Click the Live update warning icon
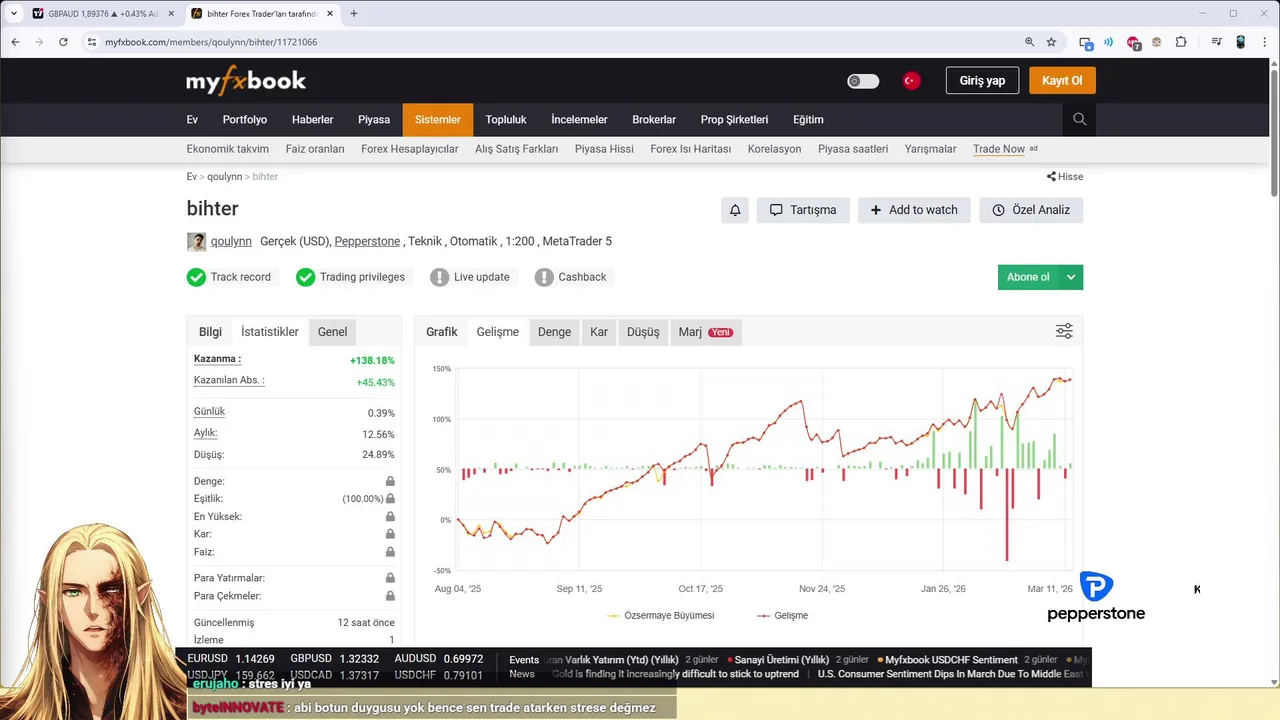Image resolution: width=1280 pixels, height=720 pixels. (439, 277)
